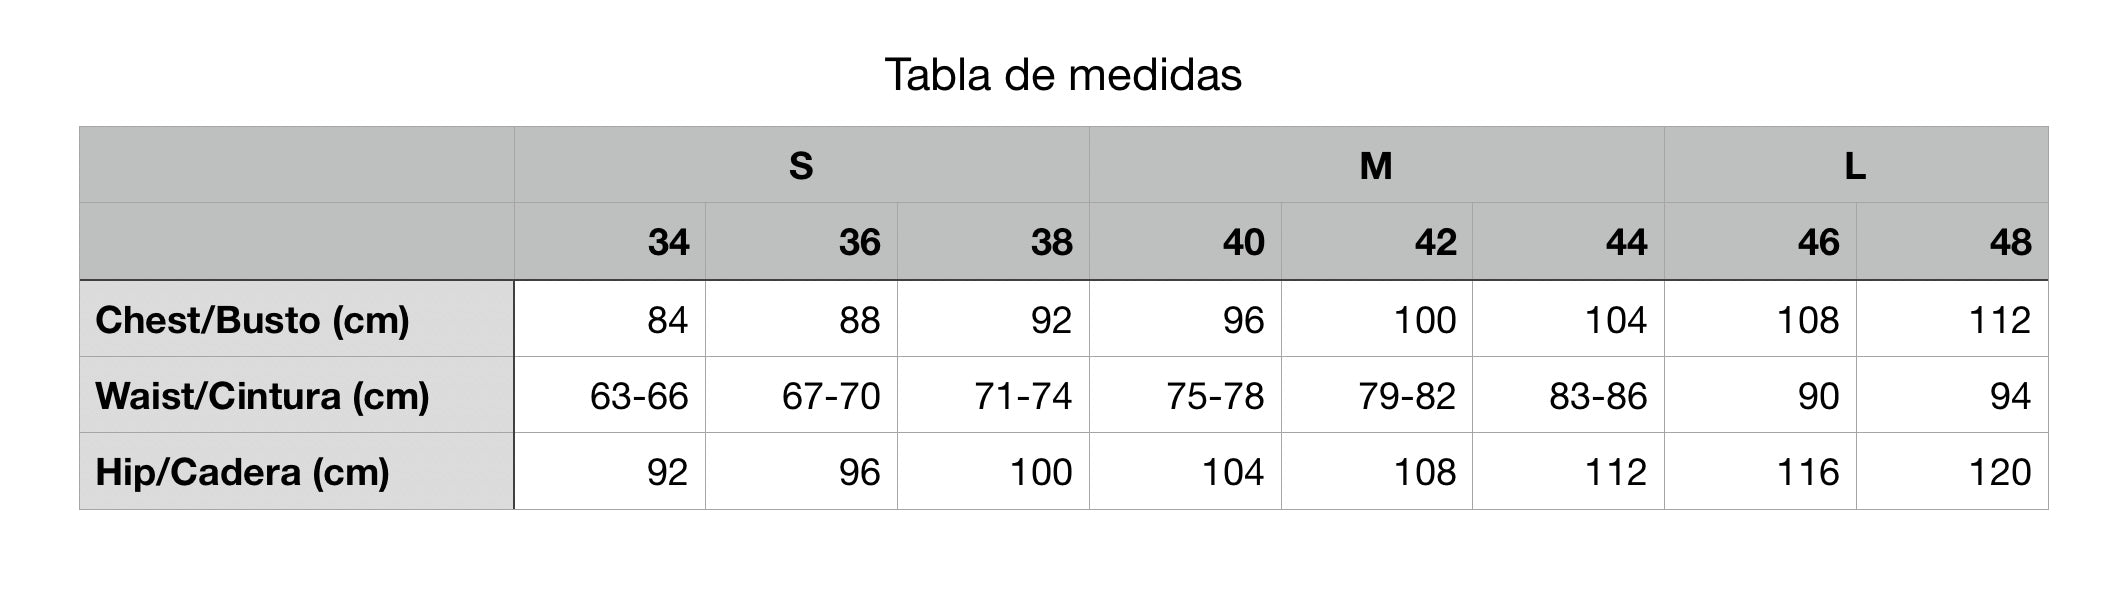Click the "Tabla de medidas" title
This screenshot has width=2102, height=609.
(1062, 75)
